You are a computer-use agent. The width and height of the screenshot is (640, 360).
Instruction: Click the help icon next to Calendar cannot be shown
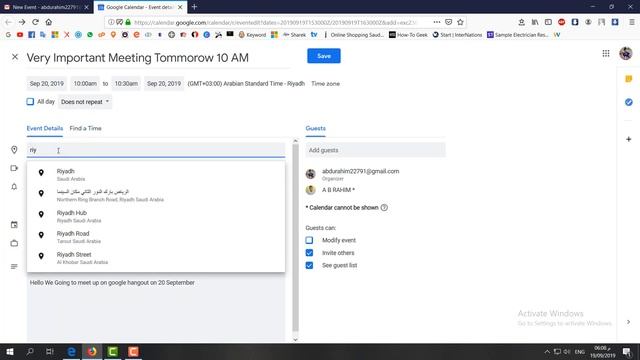(384, 207)
